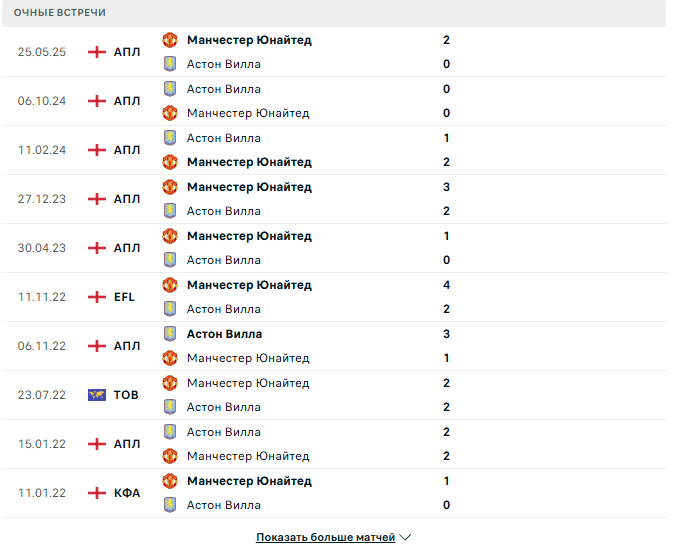Click Manchester United crest in 11.01.22 match
The height and width of the screenshot is (554, 673).
pyautogui.click(x=170, y=481)
